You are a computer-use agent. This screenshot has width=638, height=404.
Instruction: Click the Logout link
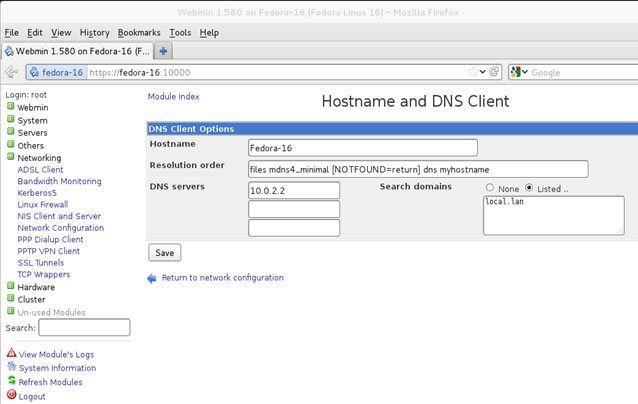pos(32,397)
